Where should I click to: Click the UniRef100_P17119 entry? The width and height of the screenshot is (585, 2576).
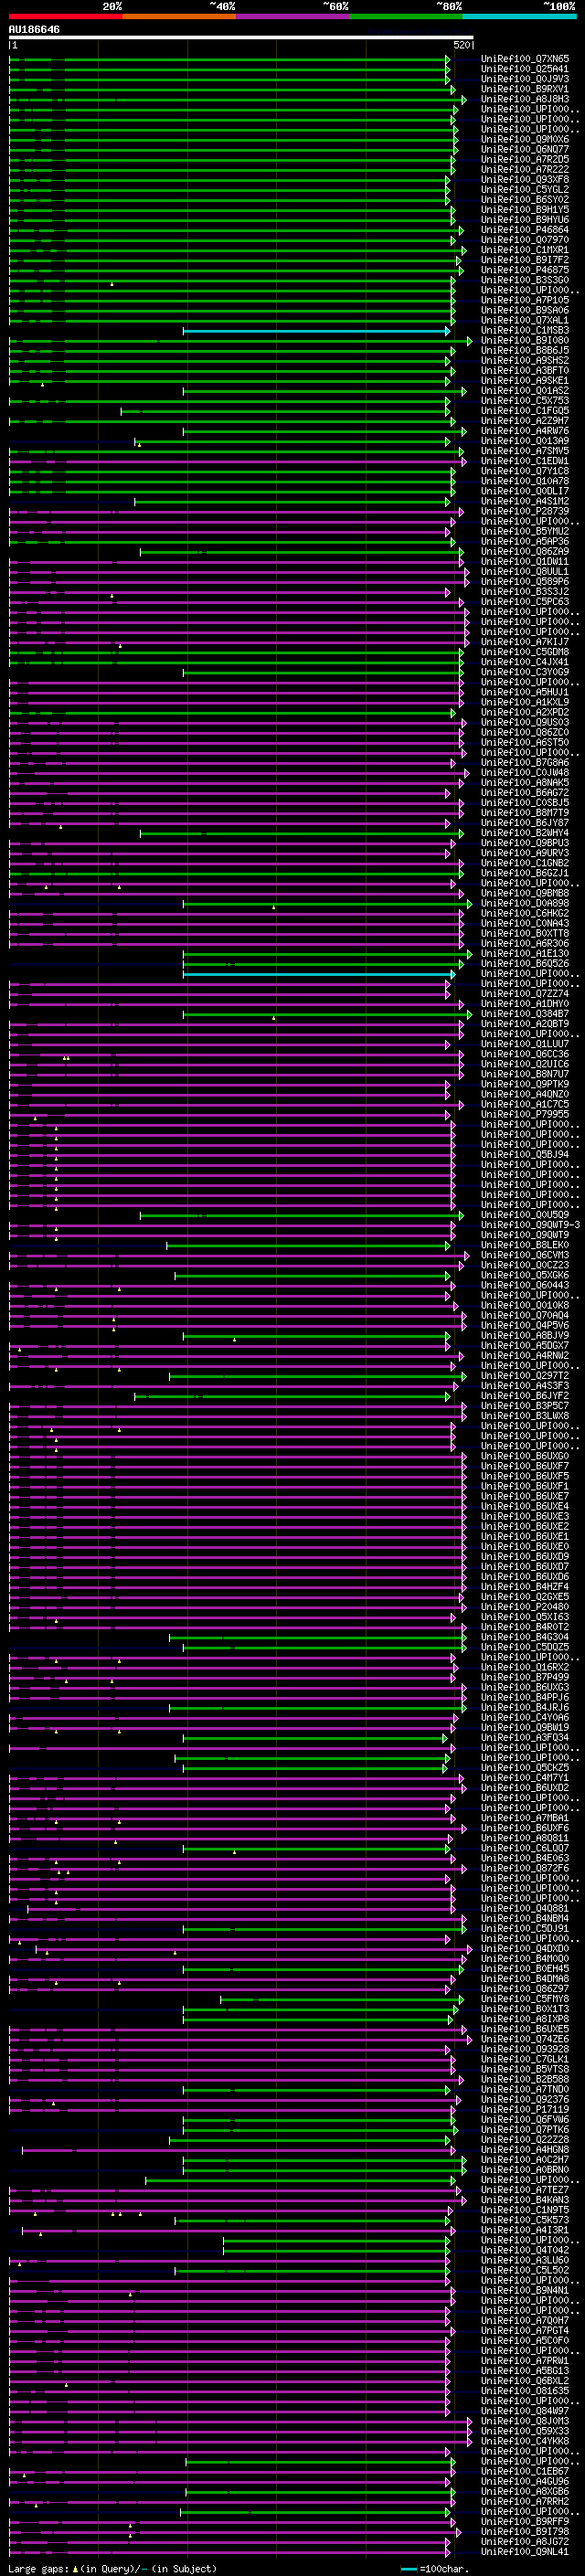click(x=525, y=2110)
